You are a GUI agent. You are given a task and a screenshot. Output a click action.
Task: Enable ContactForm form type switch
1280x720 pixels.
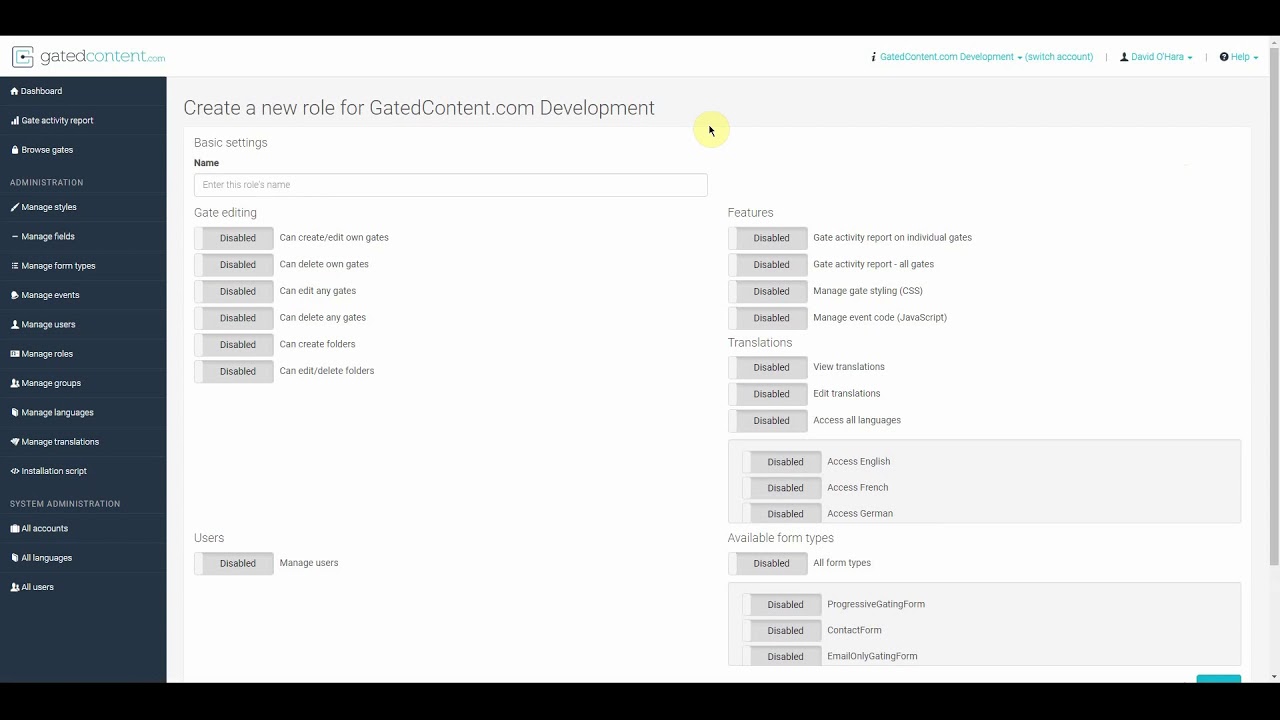coord(782,630)
